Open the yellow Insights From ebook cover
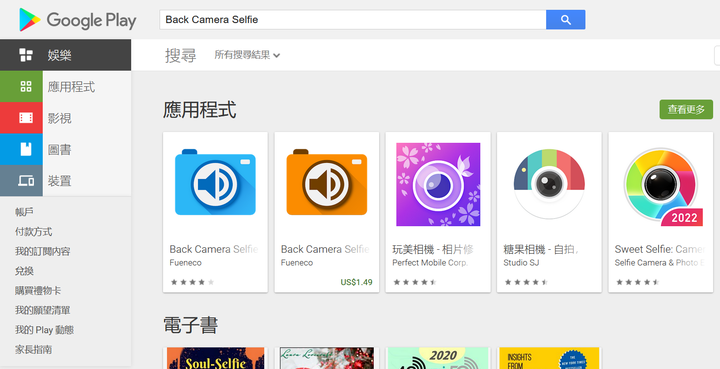 (x=549, y=358)
